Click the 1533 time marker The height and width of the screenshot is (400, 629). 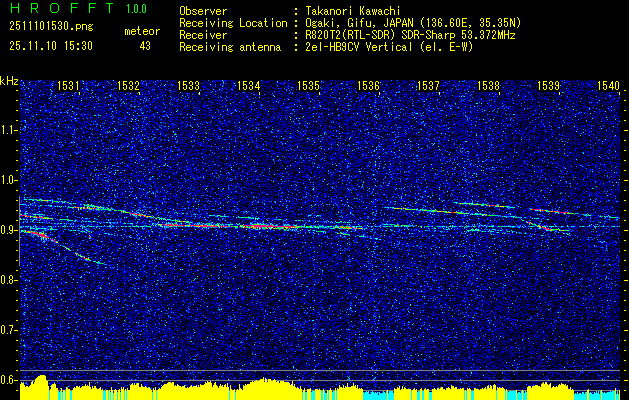[189, 85]
